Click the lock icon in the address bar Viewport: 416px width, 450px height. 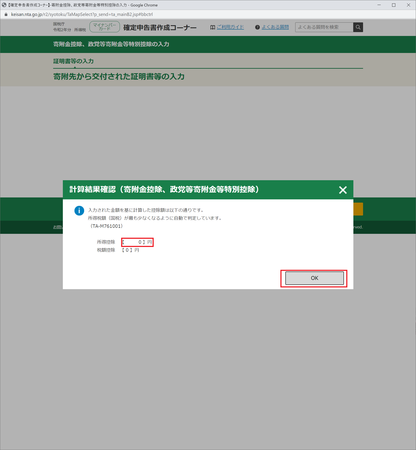click(6, 14)
